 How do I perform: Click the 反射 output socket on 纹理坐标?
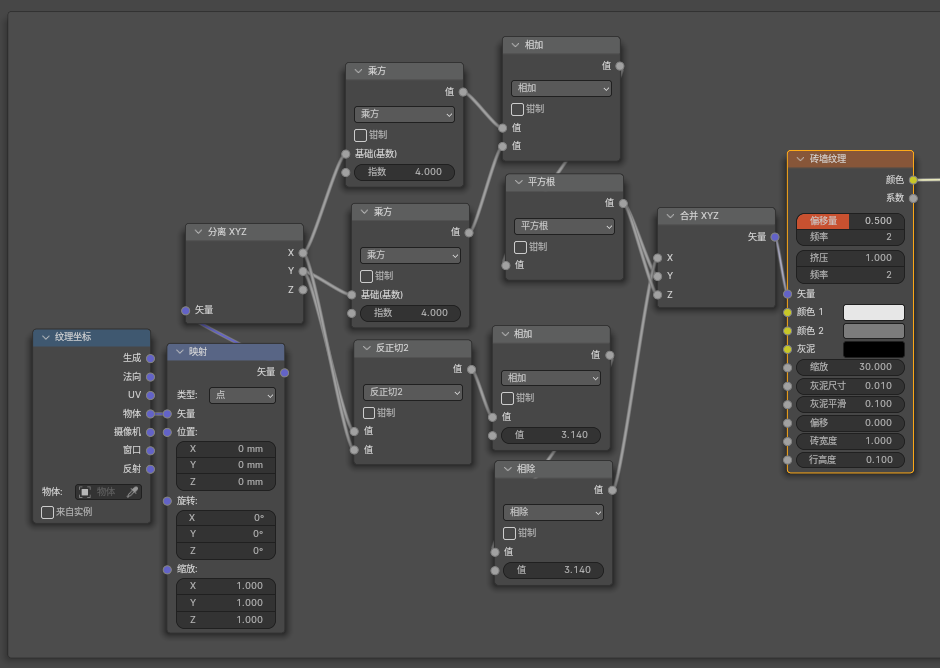(x=150, y=469)
